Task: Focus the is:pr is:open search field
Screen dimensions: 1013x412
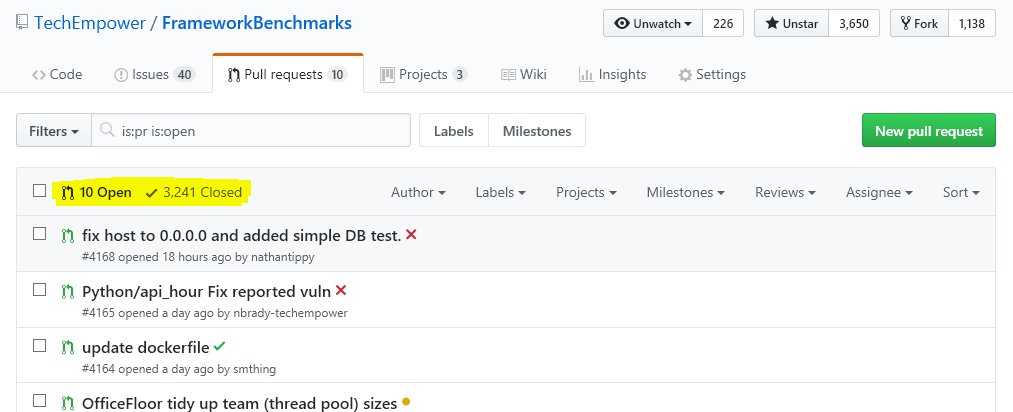Action: [251, 130]
